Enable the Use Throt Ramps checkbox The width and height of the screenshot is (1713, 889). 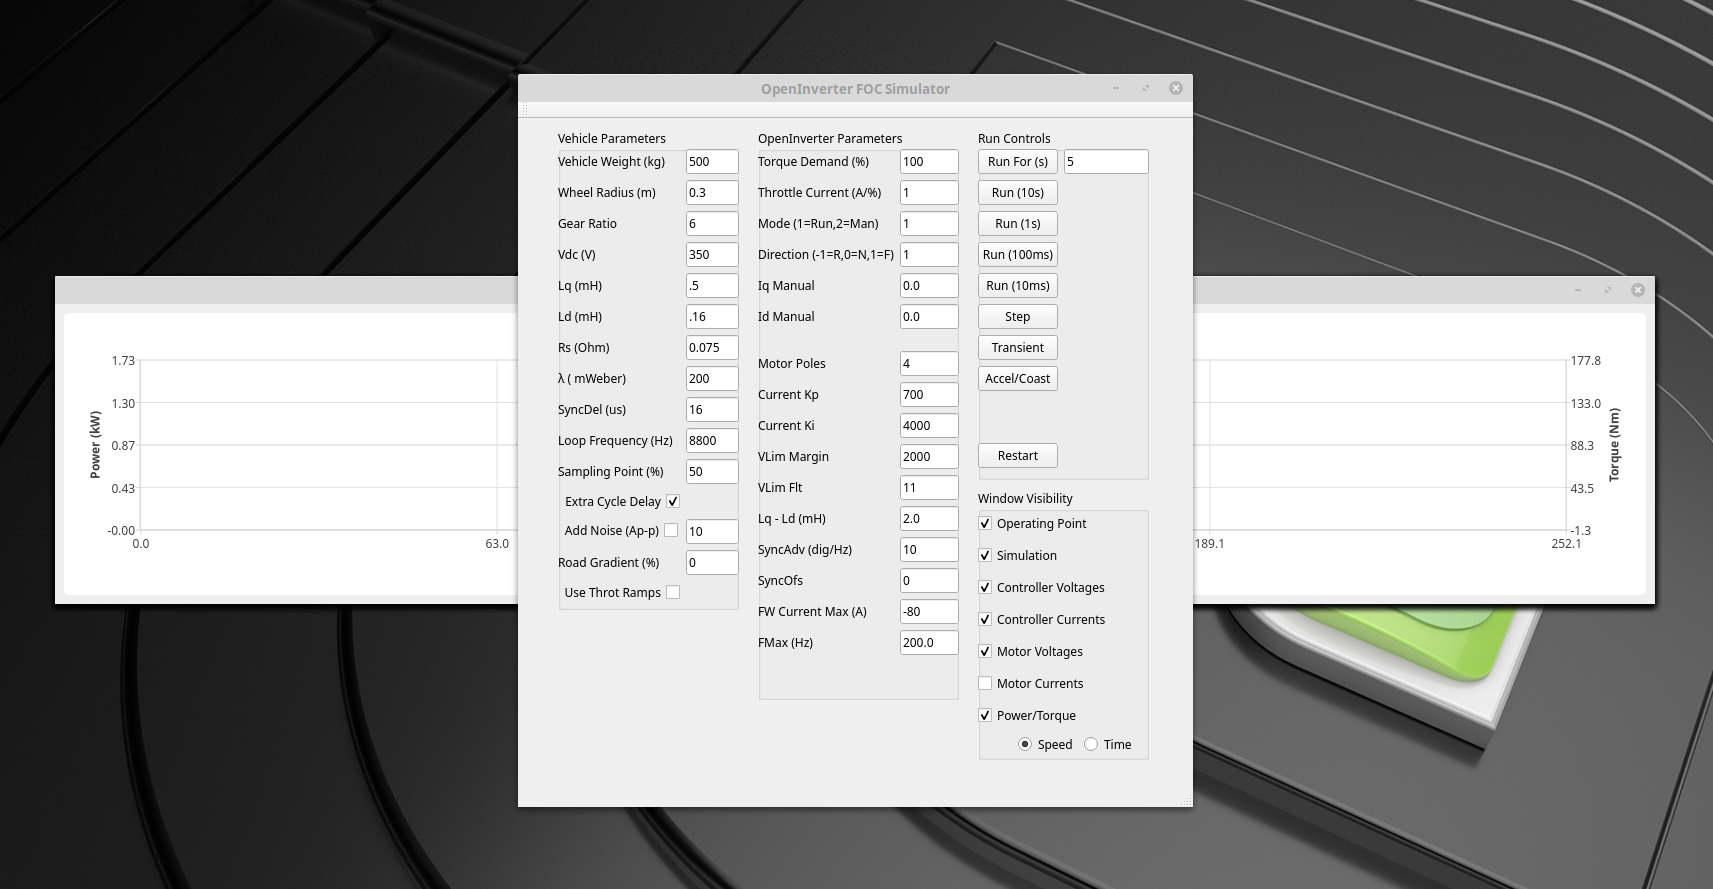[x=673, y=593]
